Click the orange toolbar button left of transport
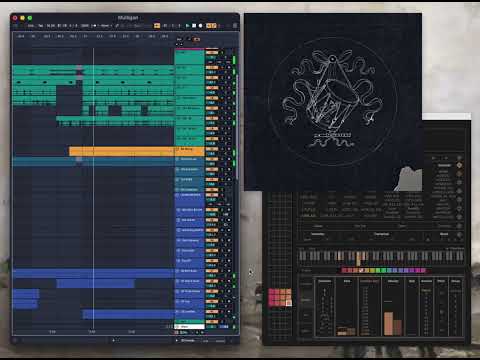The image size is (480, 360). (157, 25)
